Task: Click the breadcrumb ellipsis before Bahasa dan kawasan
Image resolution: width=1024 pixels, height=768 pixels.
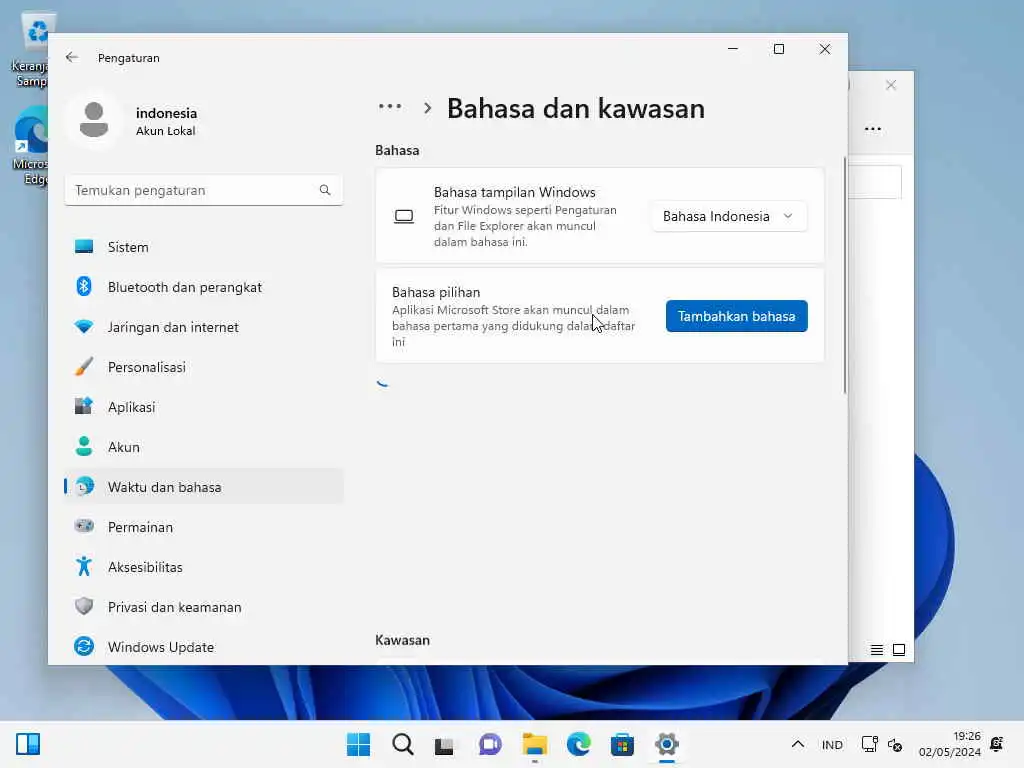Action: (x=390, y=107)
